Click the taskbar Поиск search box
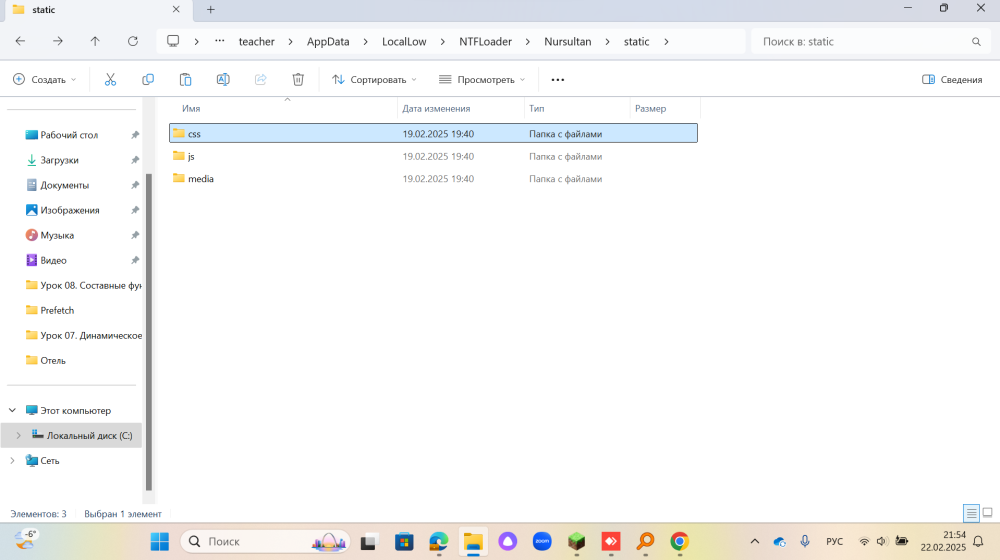The width and height of the screenshot is (1000, 560). pos(265,542)
